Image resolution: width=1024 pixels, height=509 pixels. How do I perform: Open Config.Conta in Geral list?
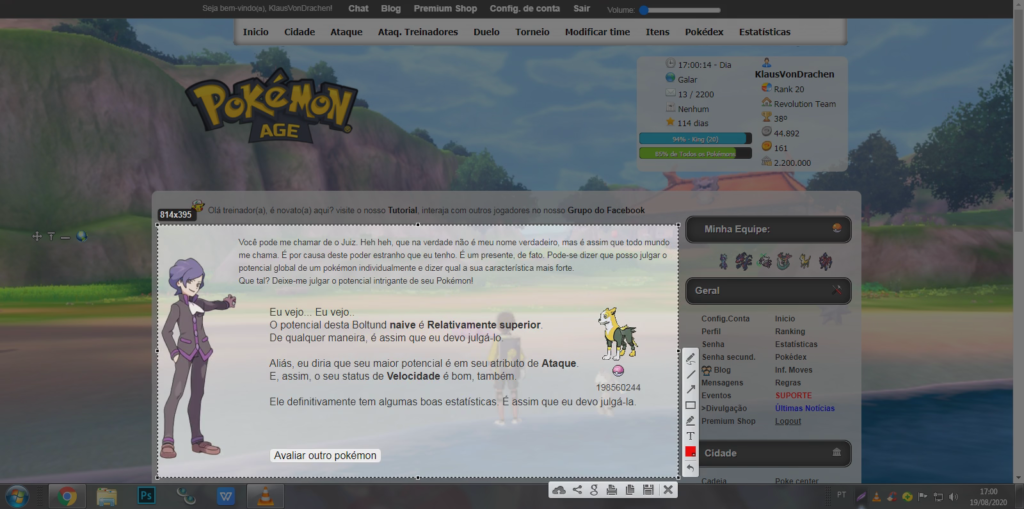click(x=726, y=319)
